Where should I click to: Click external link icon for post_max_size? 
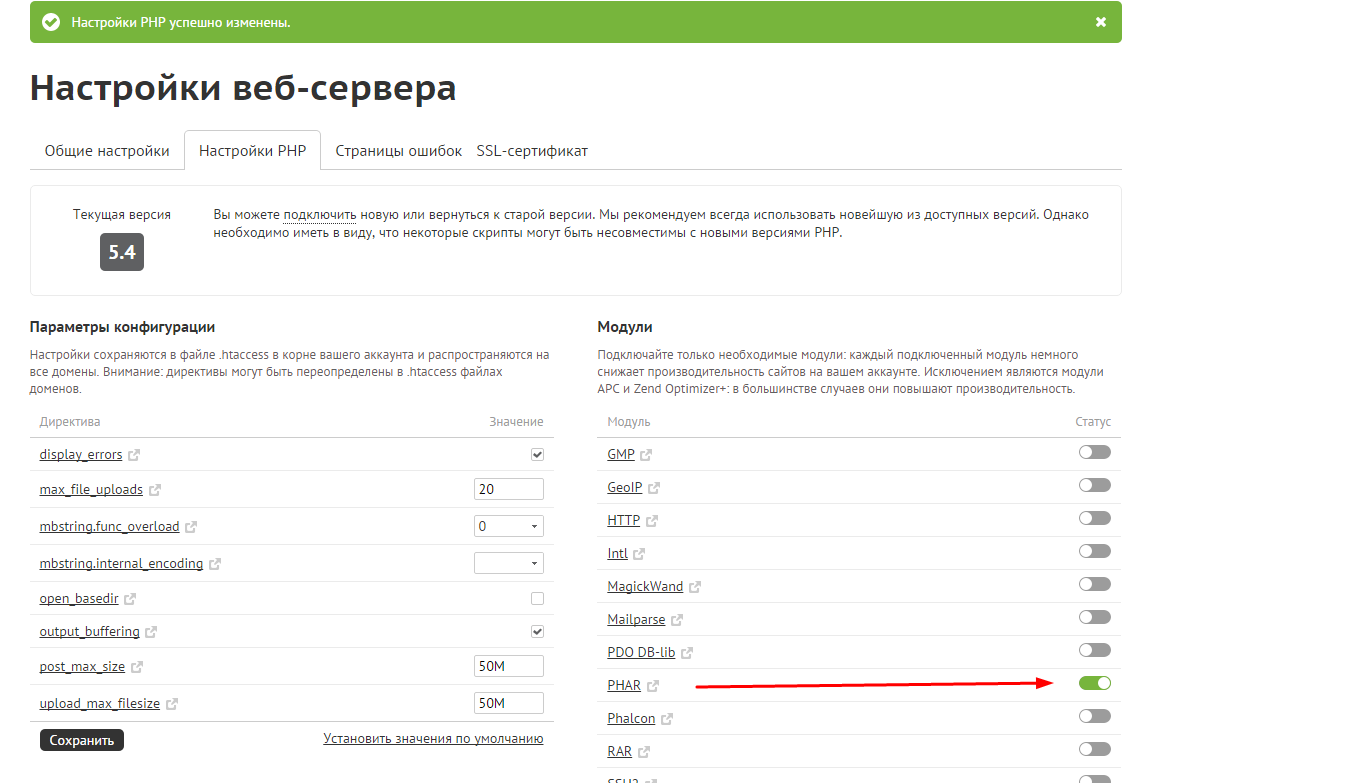(x=137, y=667)
